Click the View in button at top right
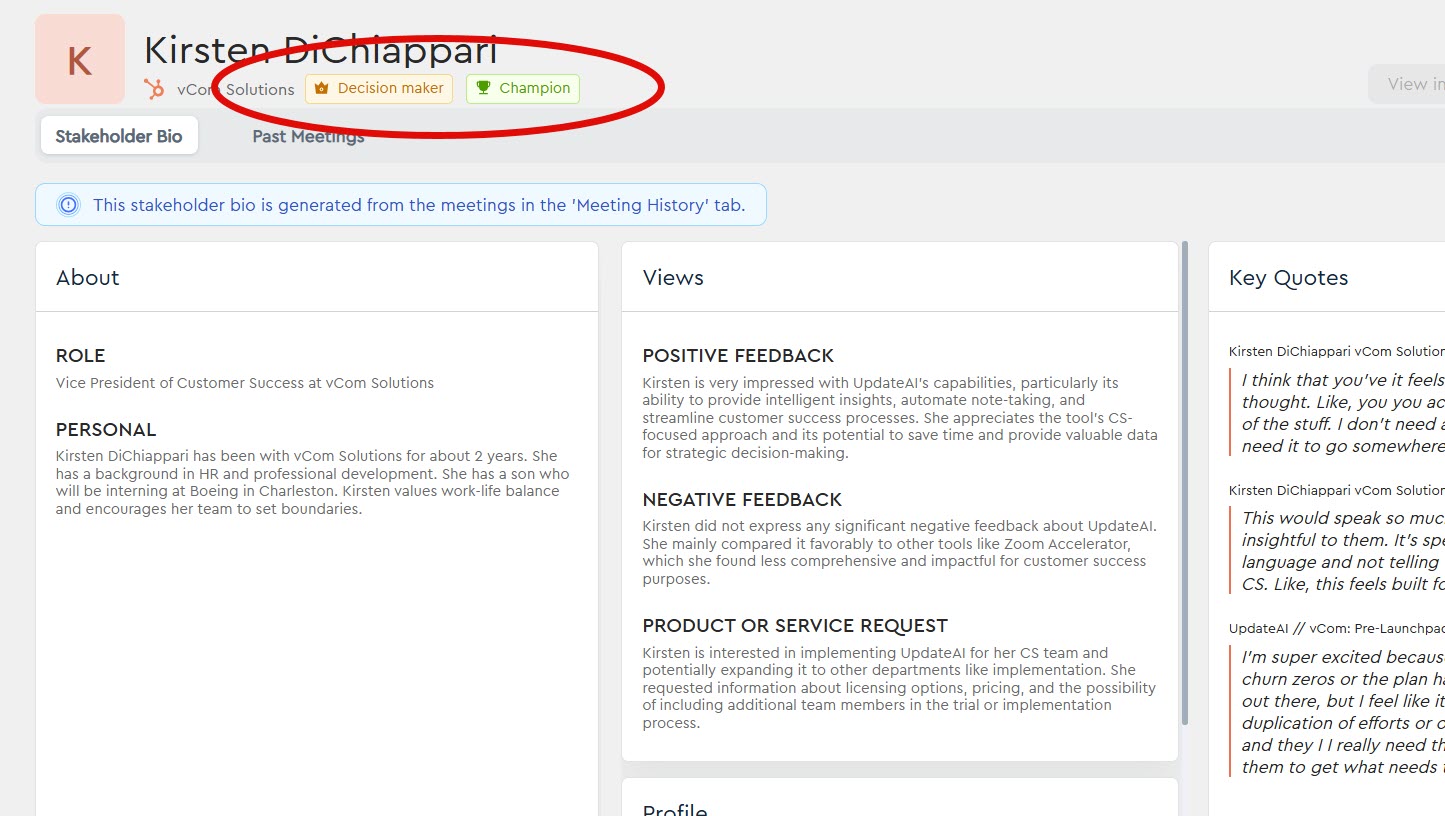 [x=1406, y=84]
